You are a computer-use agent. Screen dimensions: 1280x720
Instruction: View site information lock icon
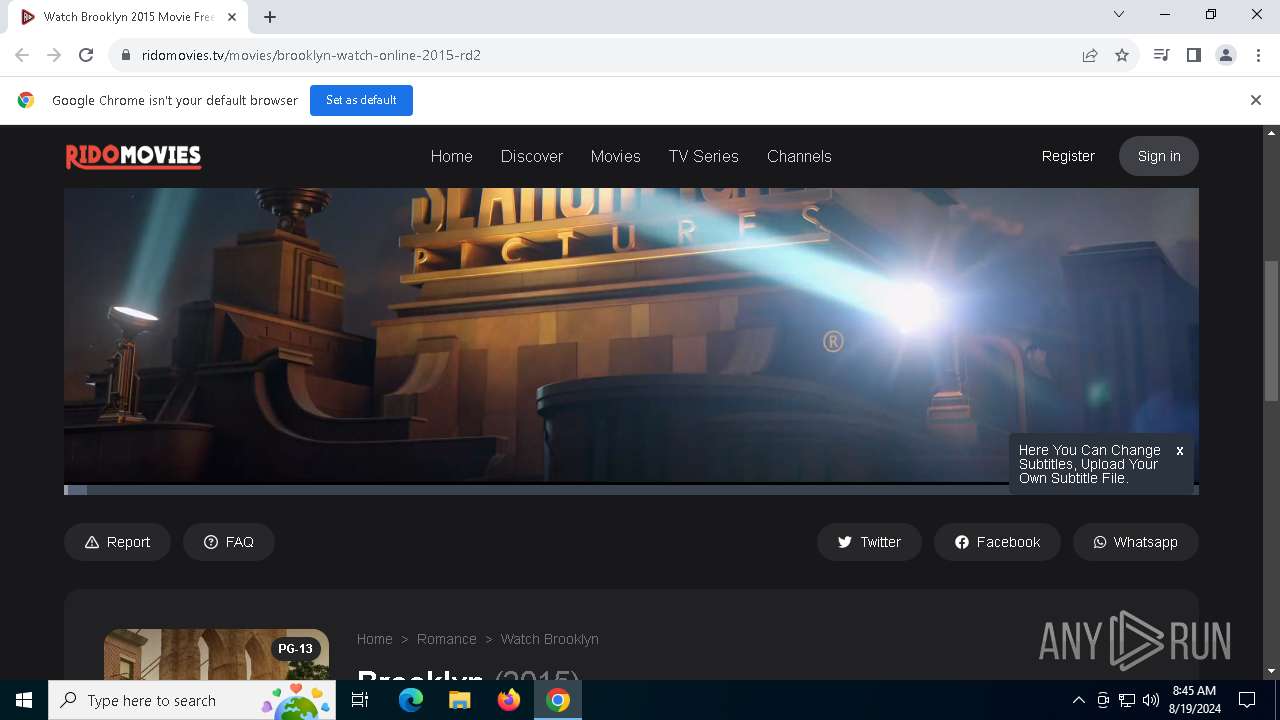coord(125,55)
